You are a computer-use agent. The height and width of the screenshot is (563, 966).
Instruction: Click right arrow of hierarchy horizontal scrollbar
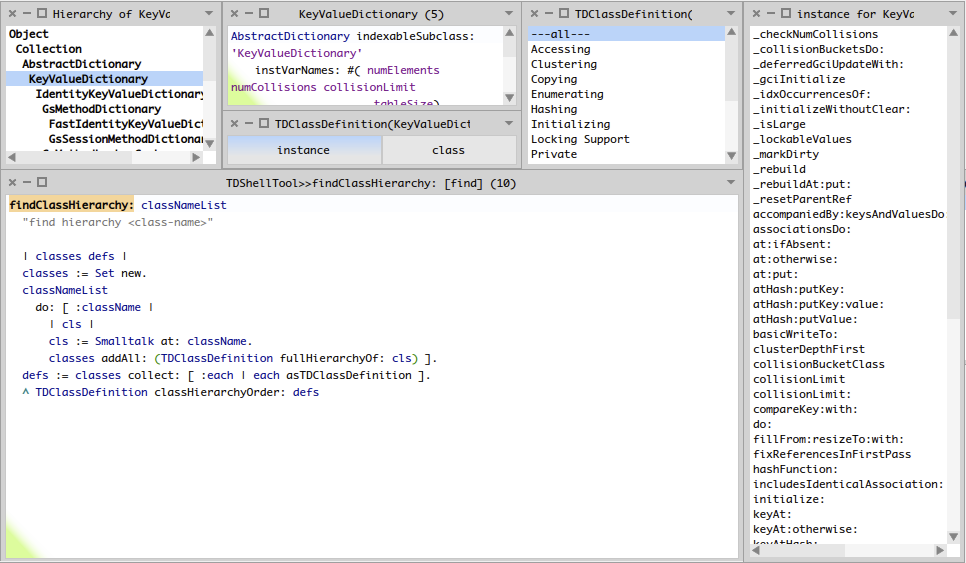point(196,157)
